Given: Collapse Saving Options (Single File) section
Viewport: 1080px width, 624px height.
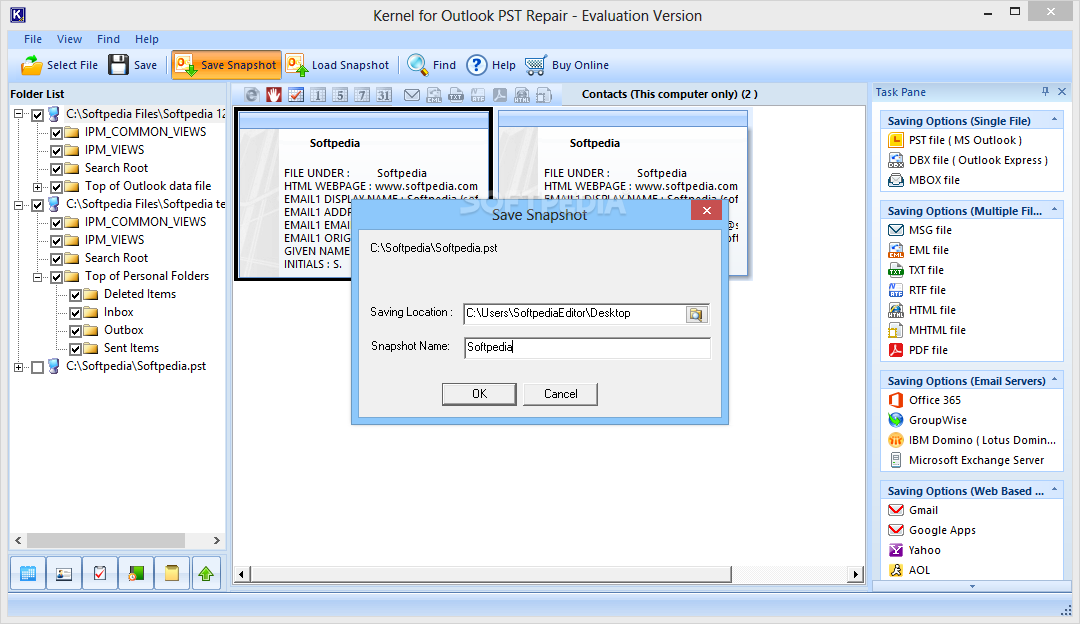Looking at the screenshot, I should 1055,120.
